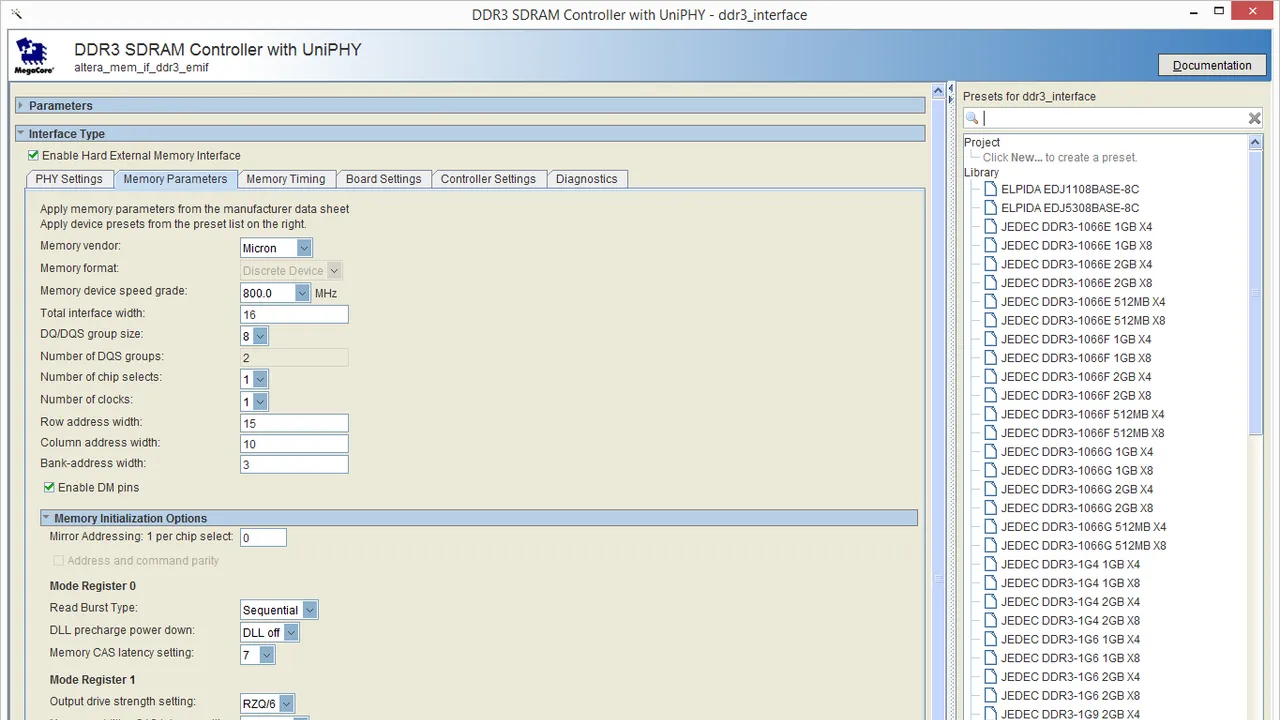Click the file icon for JEDEC DDR3-1066E 1GB X8
The image size is (1280, 720).
[x=990, y=245]
